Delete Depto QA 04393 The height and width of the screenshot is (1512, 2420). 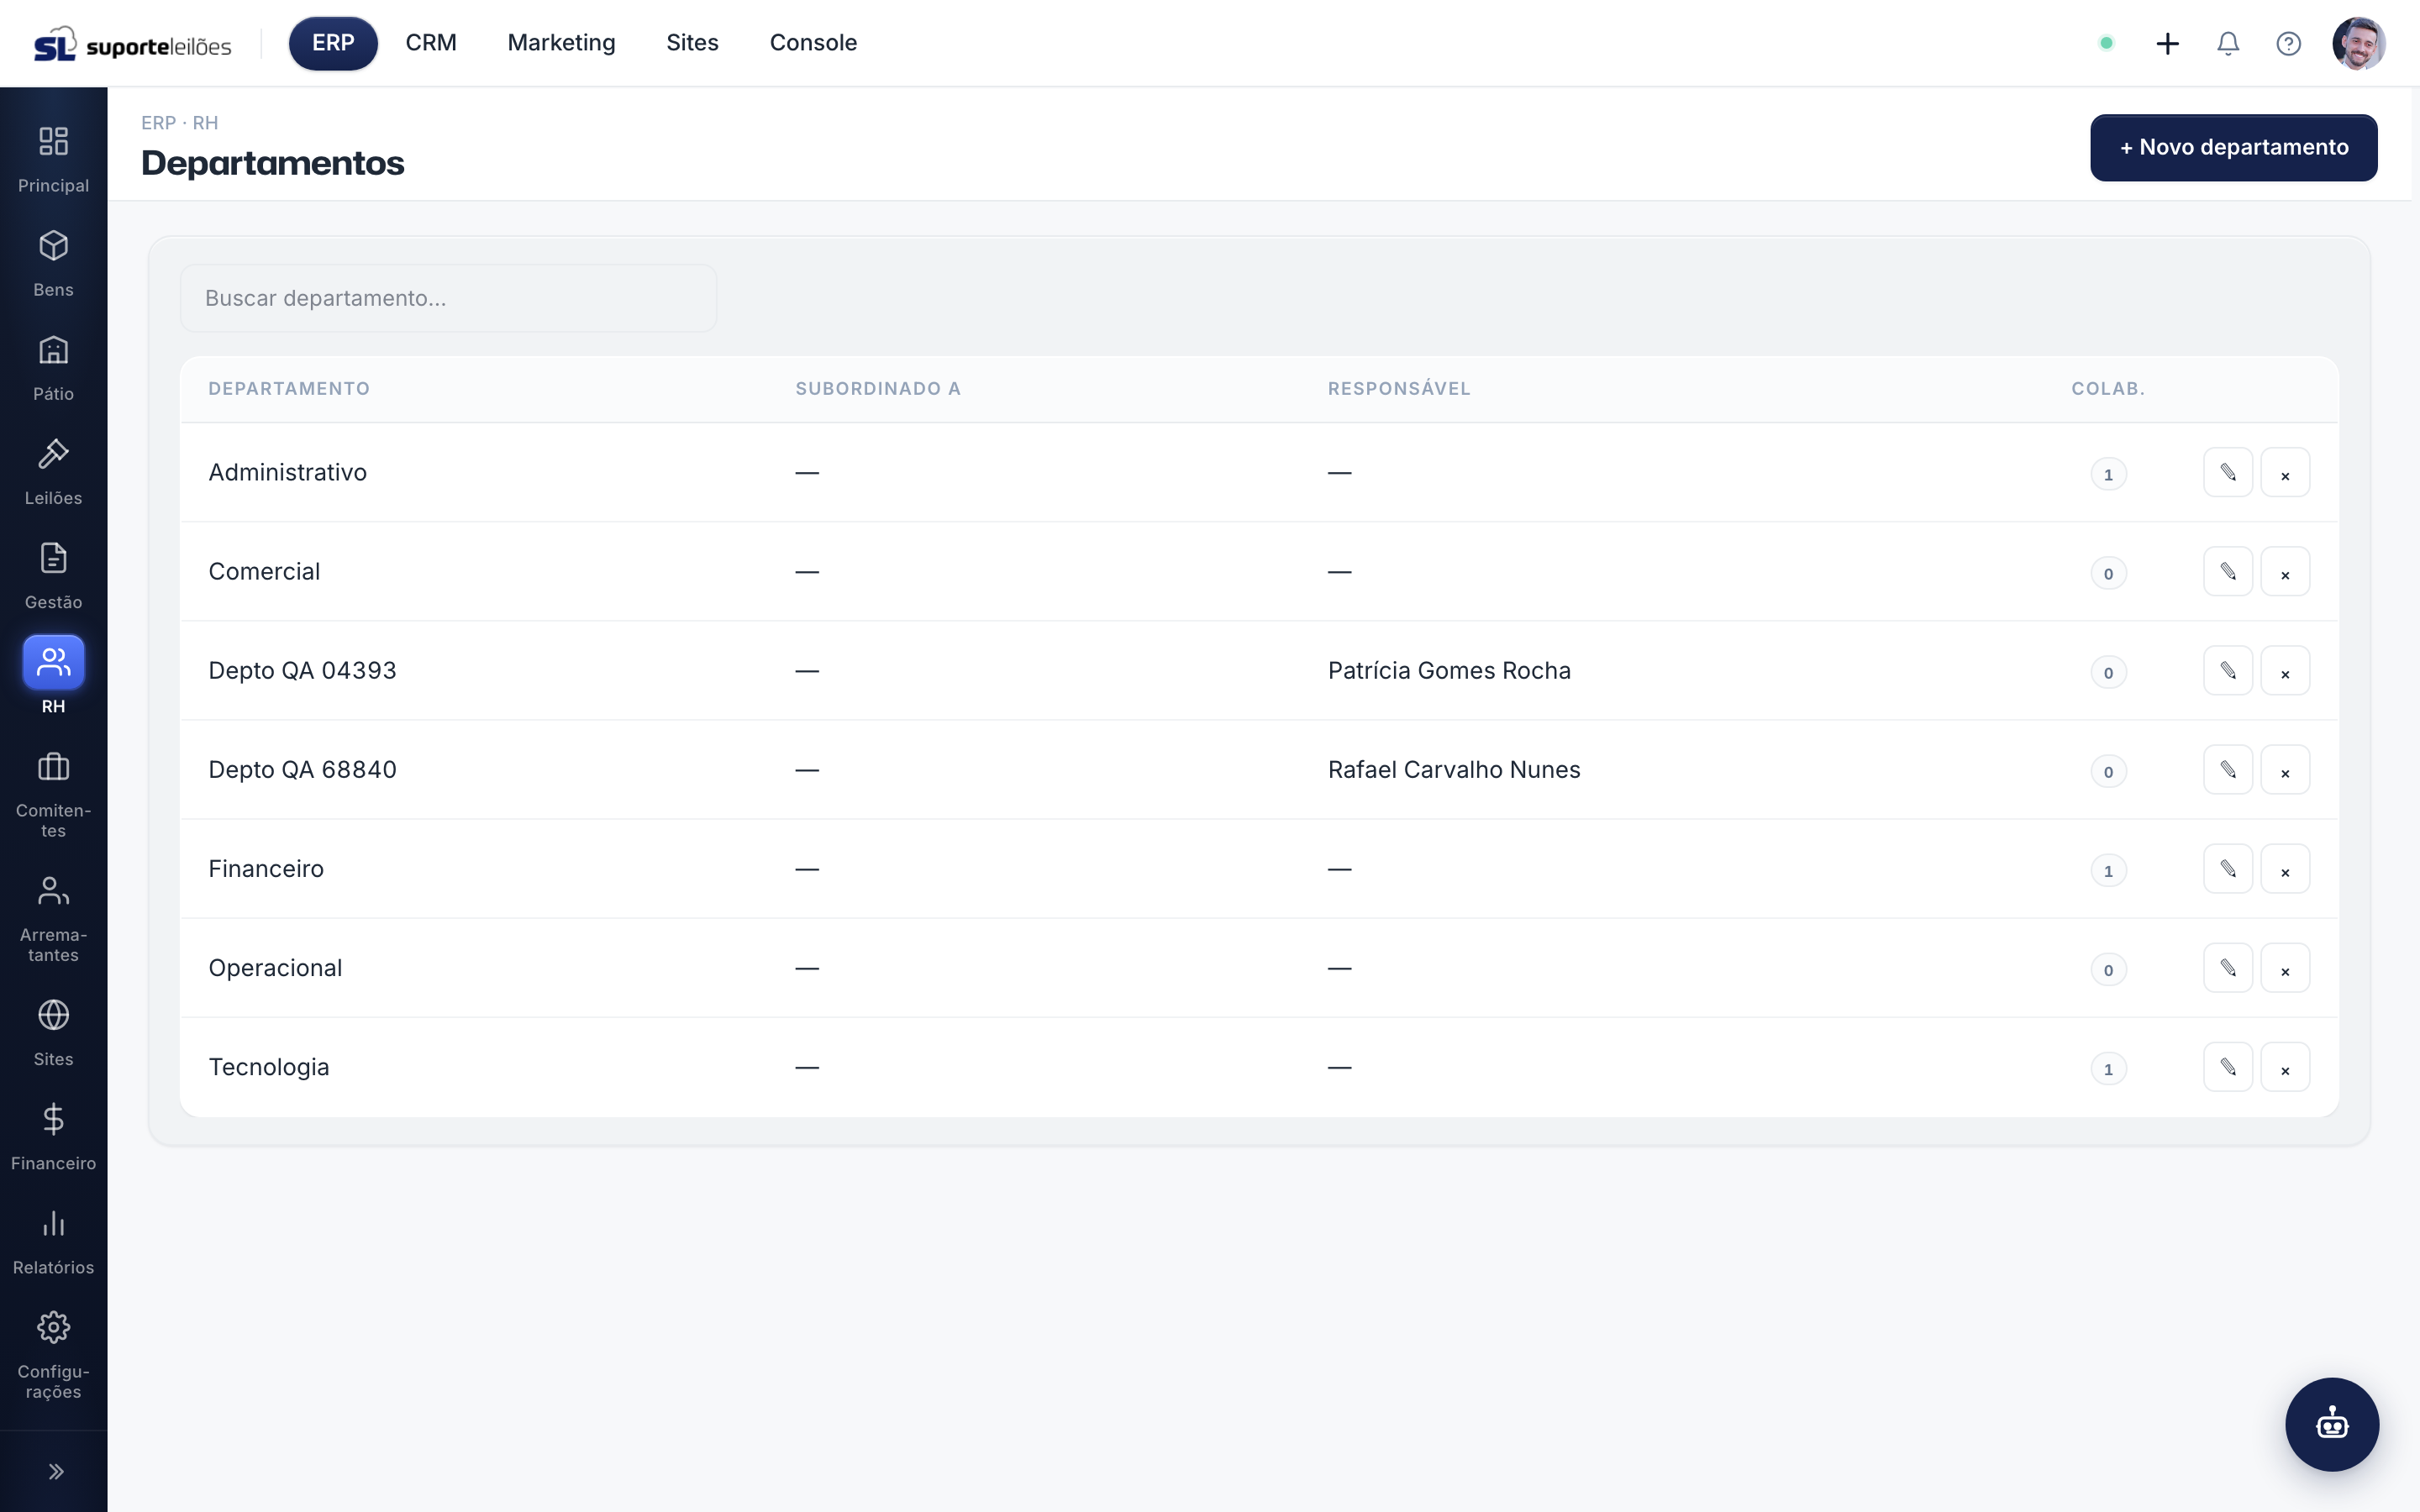(x=2284, y=670)
